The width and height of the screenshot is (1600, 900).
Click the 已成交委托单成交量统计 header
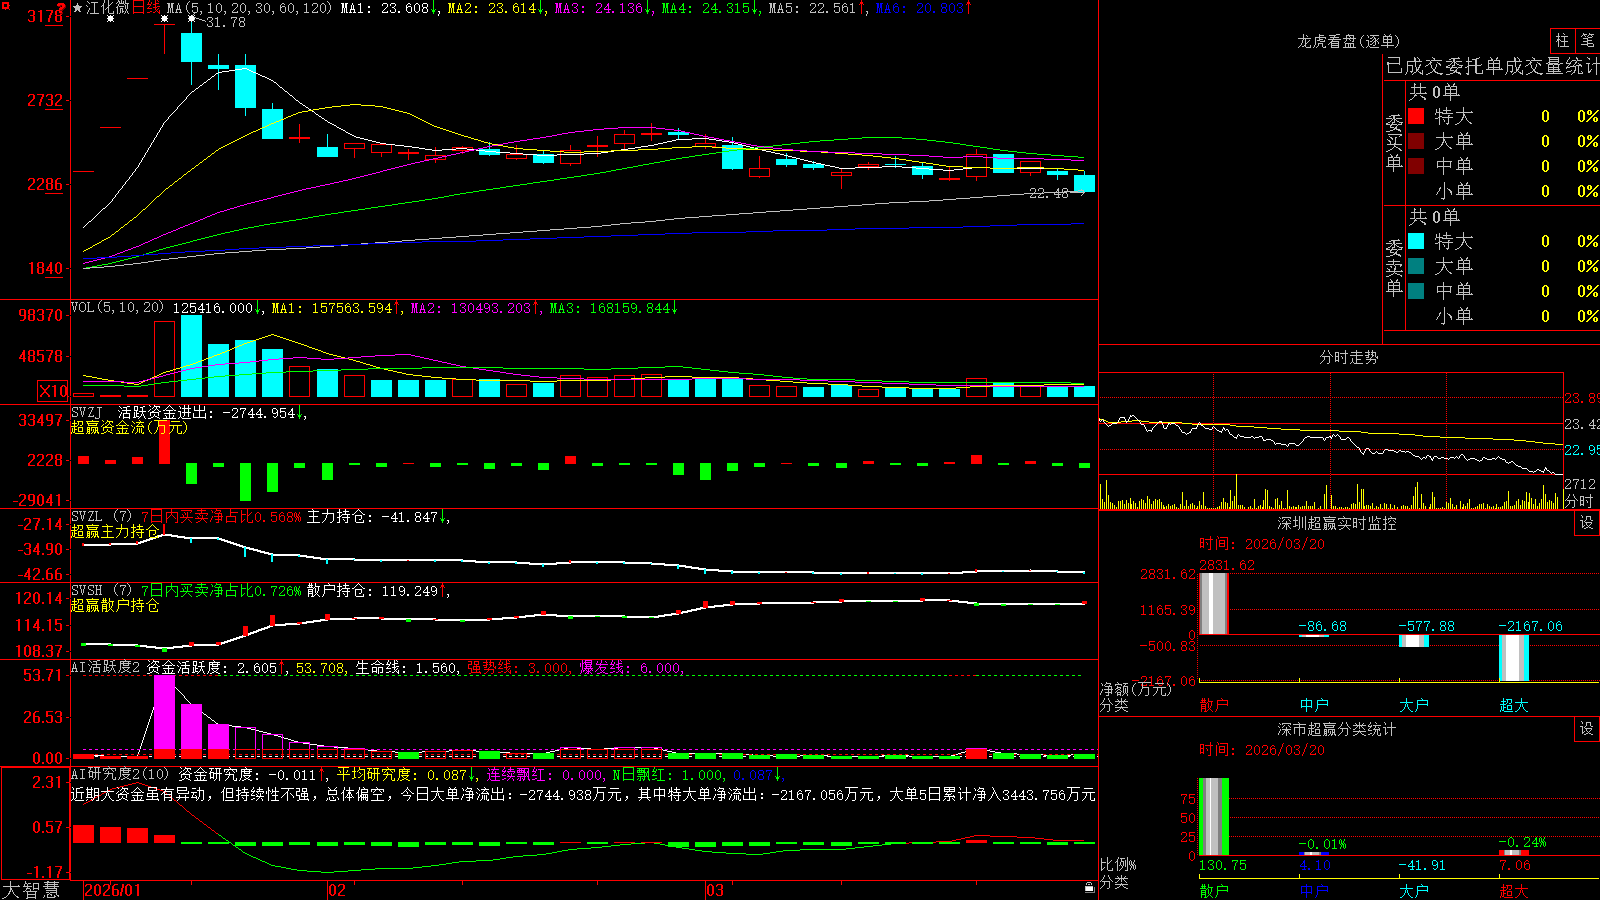(1491, 66)
